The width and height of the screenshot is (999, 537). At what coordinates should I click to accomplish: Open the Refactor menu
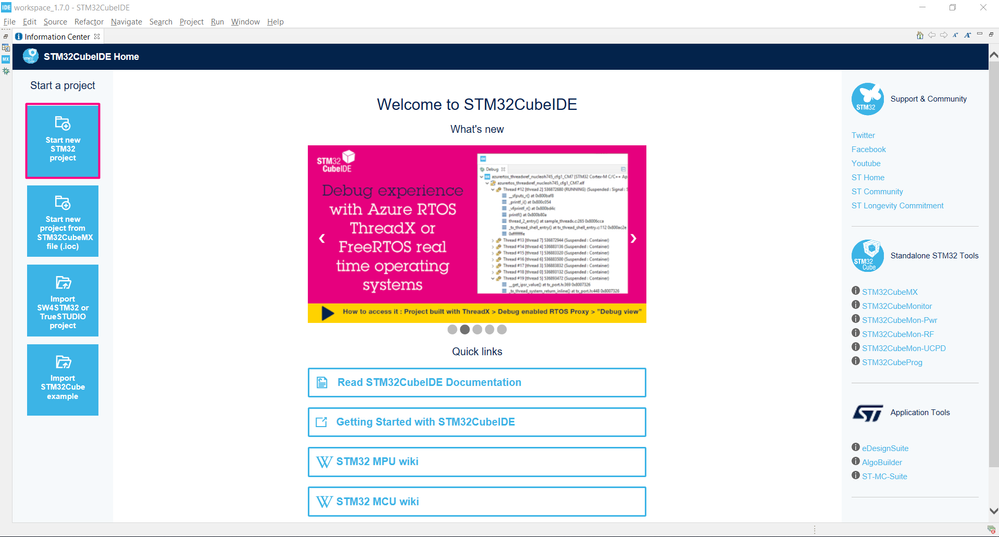click(89, 22)
